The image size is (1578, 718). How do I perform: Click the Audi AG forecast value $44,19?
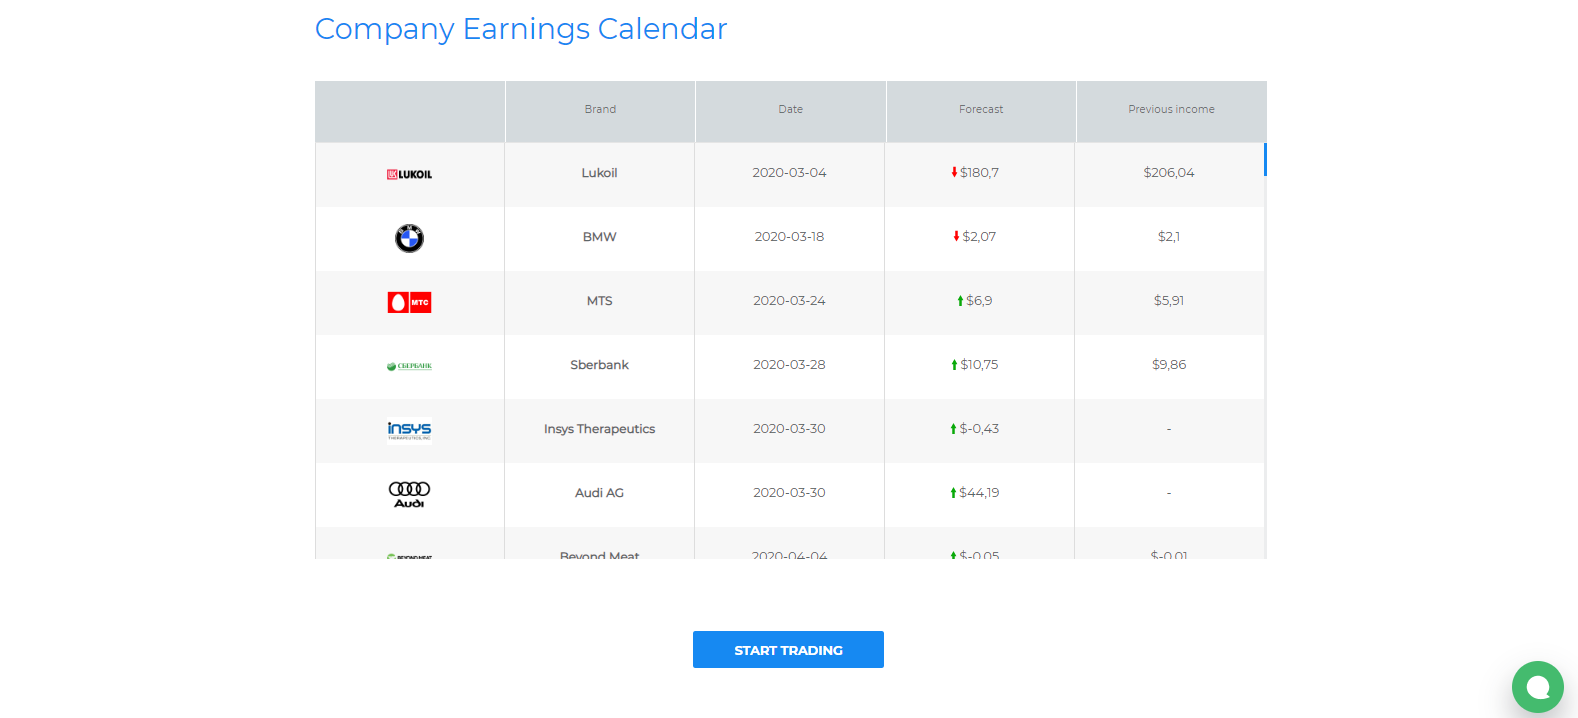[979, 493]
